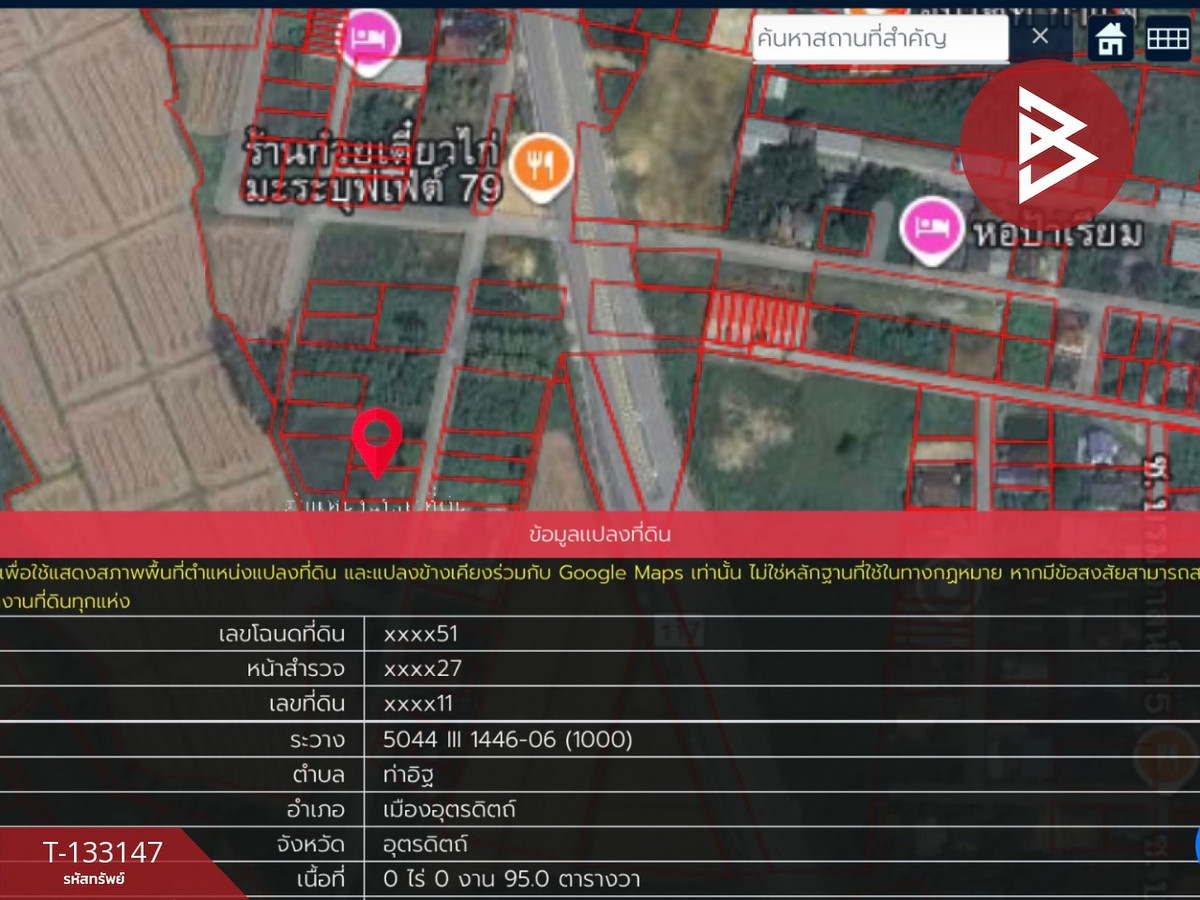Focus the ค้นหาสถานที่สำคัญ search field
The width and height of the screenshot is (1200, 900).
[x=880, y=39]
